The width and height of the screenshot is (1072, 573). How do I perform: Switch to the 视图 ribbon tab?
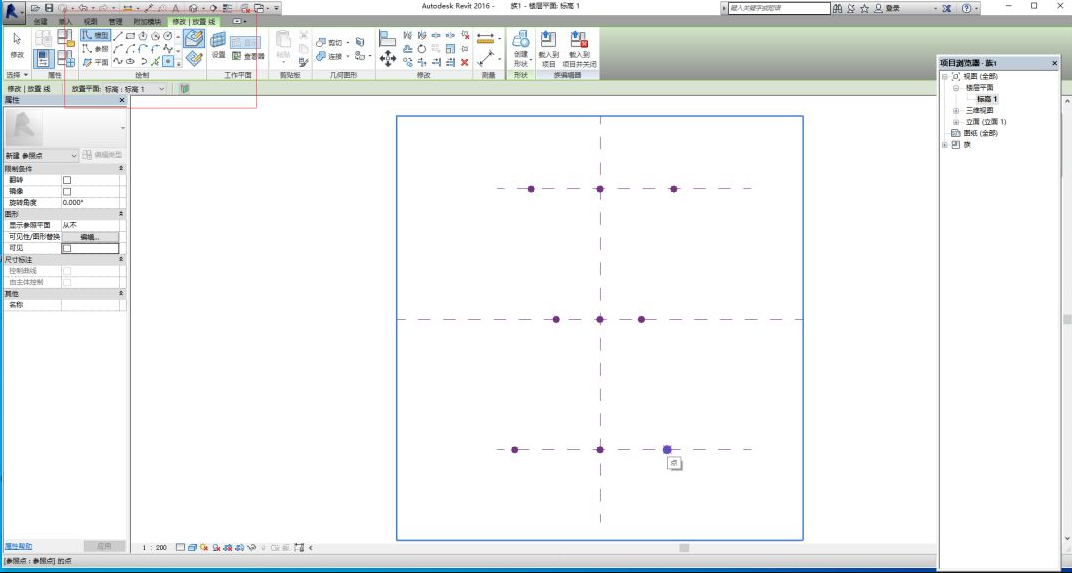click(x=91, y=21)
